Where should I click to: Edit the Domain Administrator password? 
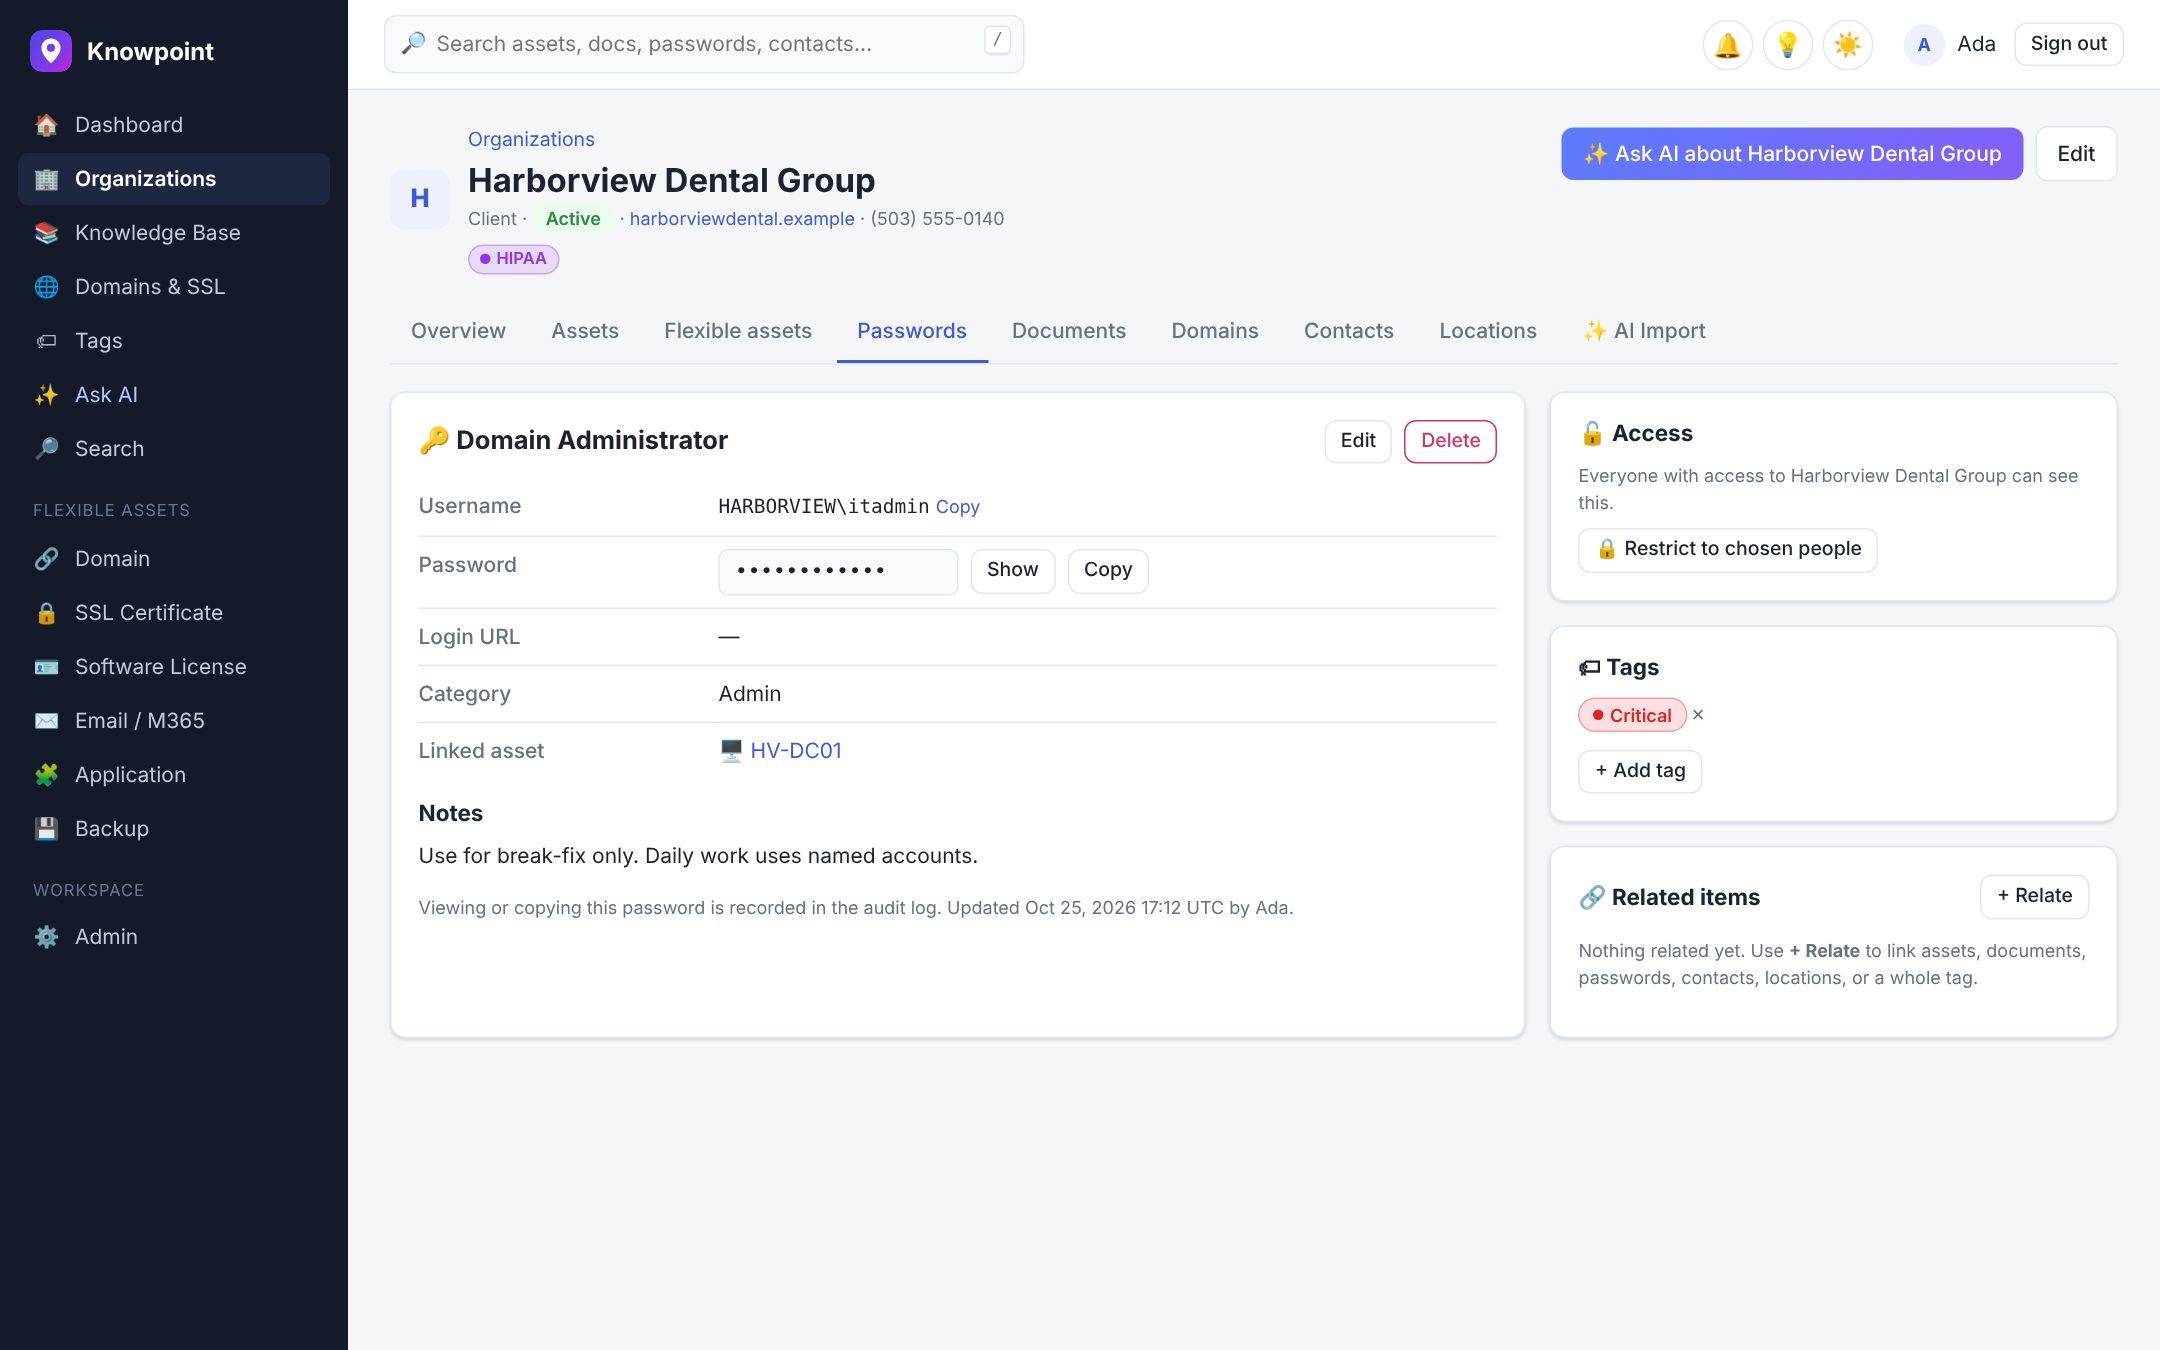(1358, 441)
